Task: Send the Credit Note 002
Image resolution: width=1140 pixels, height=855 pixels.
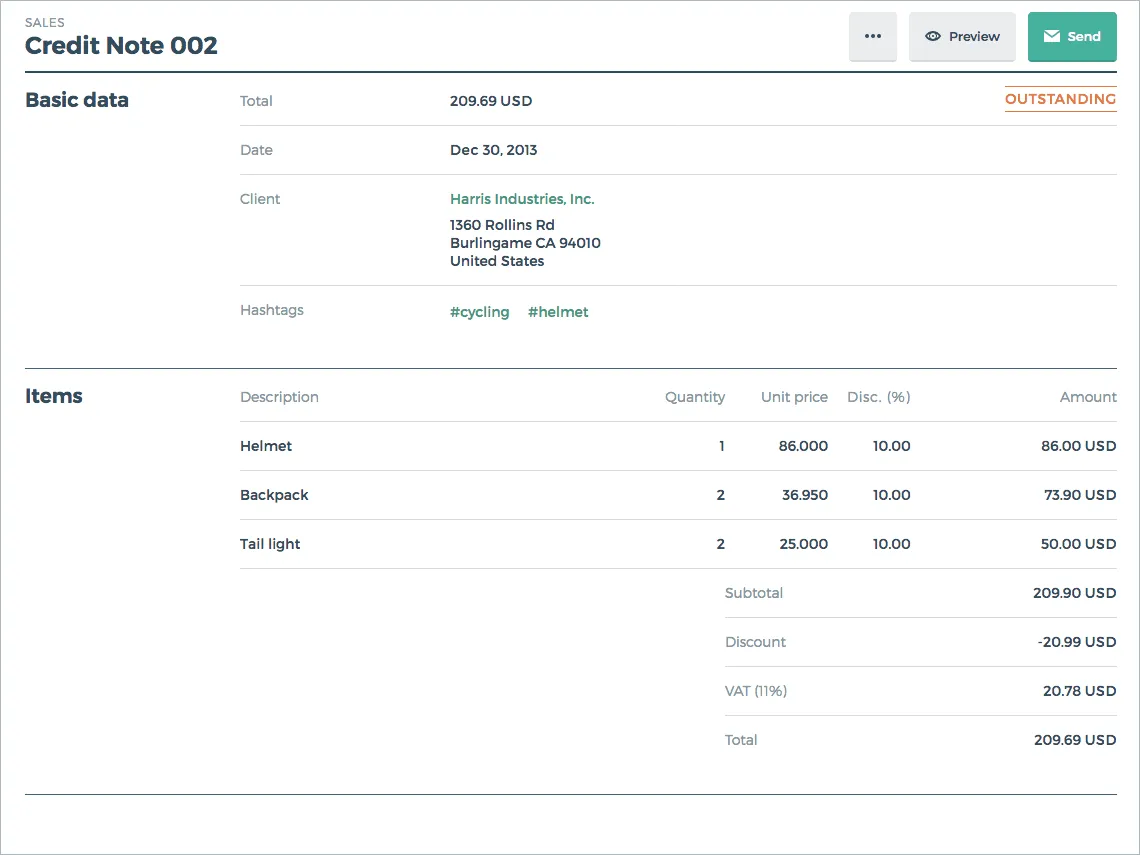Action: coord(1072,36)
